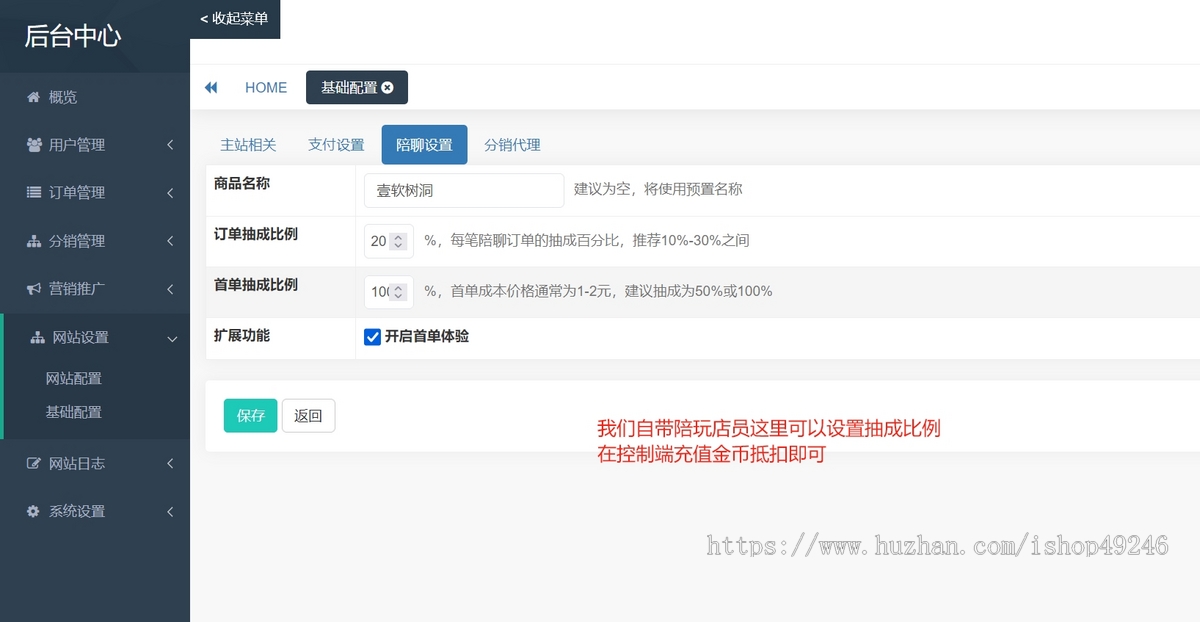The height and width of the screenshot is (622, 1200).
Task: Focus the 订单抽成比例 number field
Action: tap(389, 241)
